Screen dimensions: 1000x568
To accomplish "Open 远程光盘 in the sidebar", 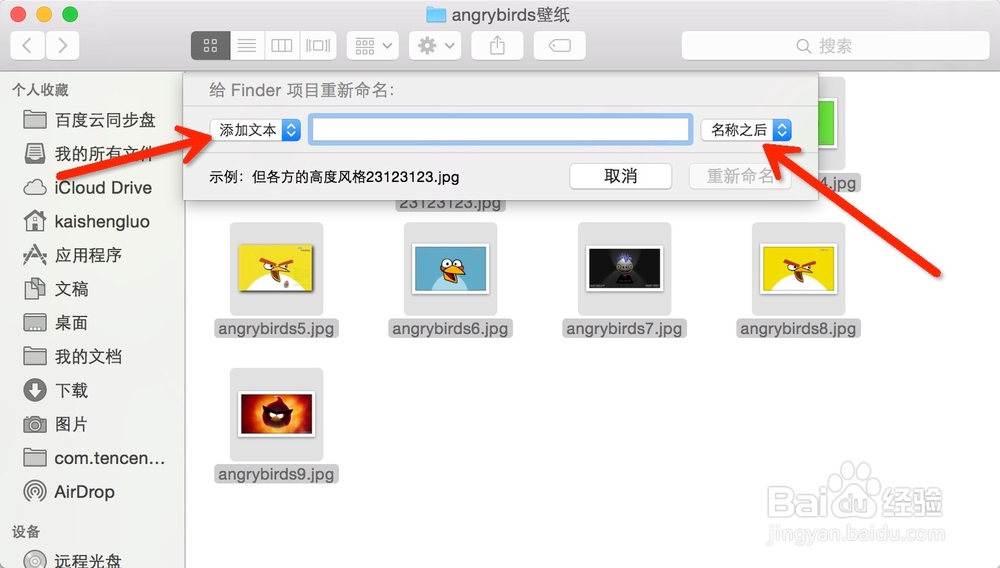I will coord(72,560).
